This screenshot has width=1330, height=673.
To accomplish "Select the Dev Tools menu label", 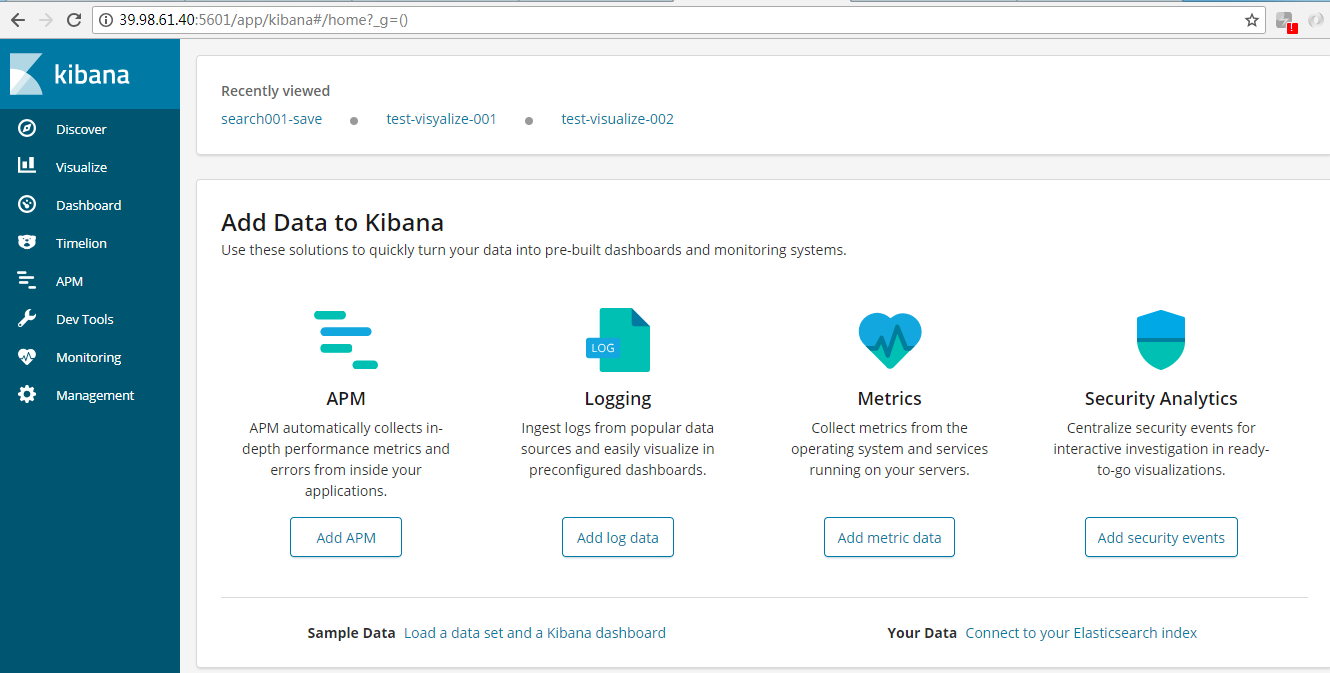I will 84,320.
